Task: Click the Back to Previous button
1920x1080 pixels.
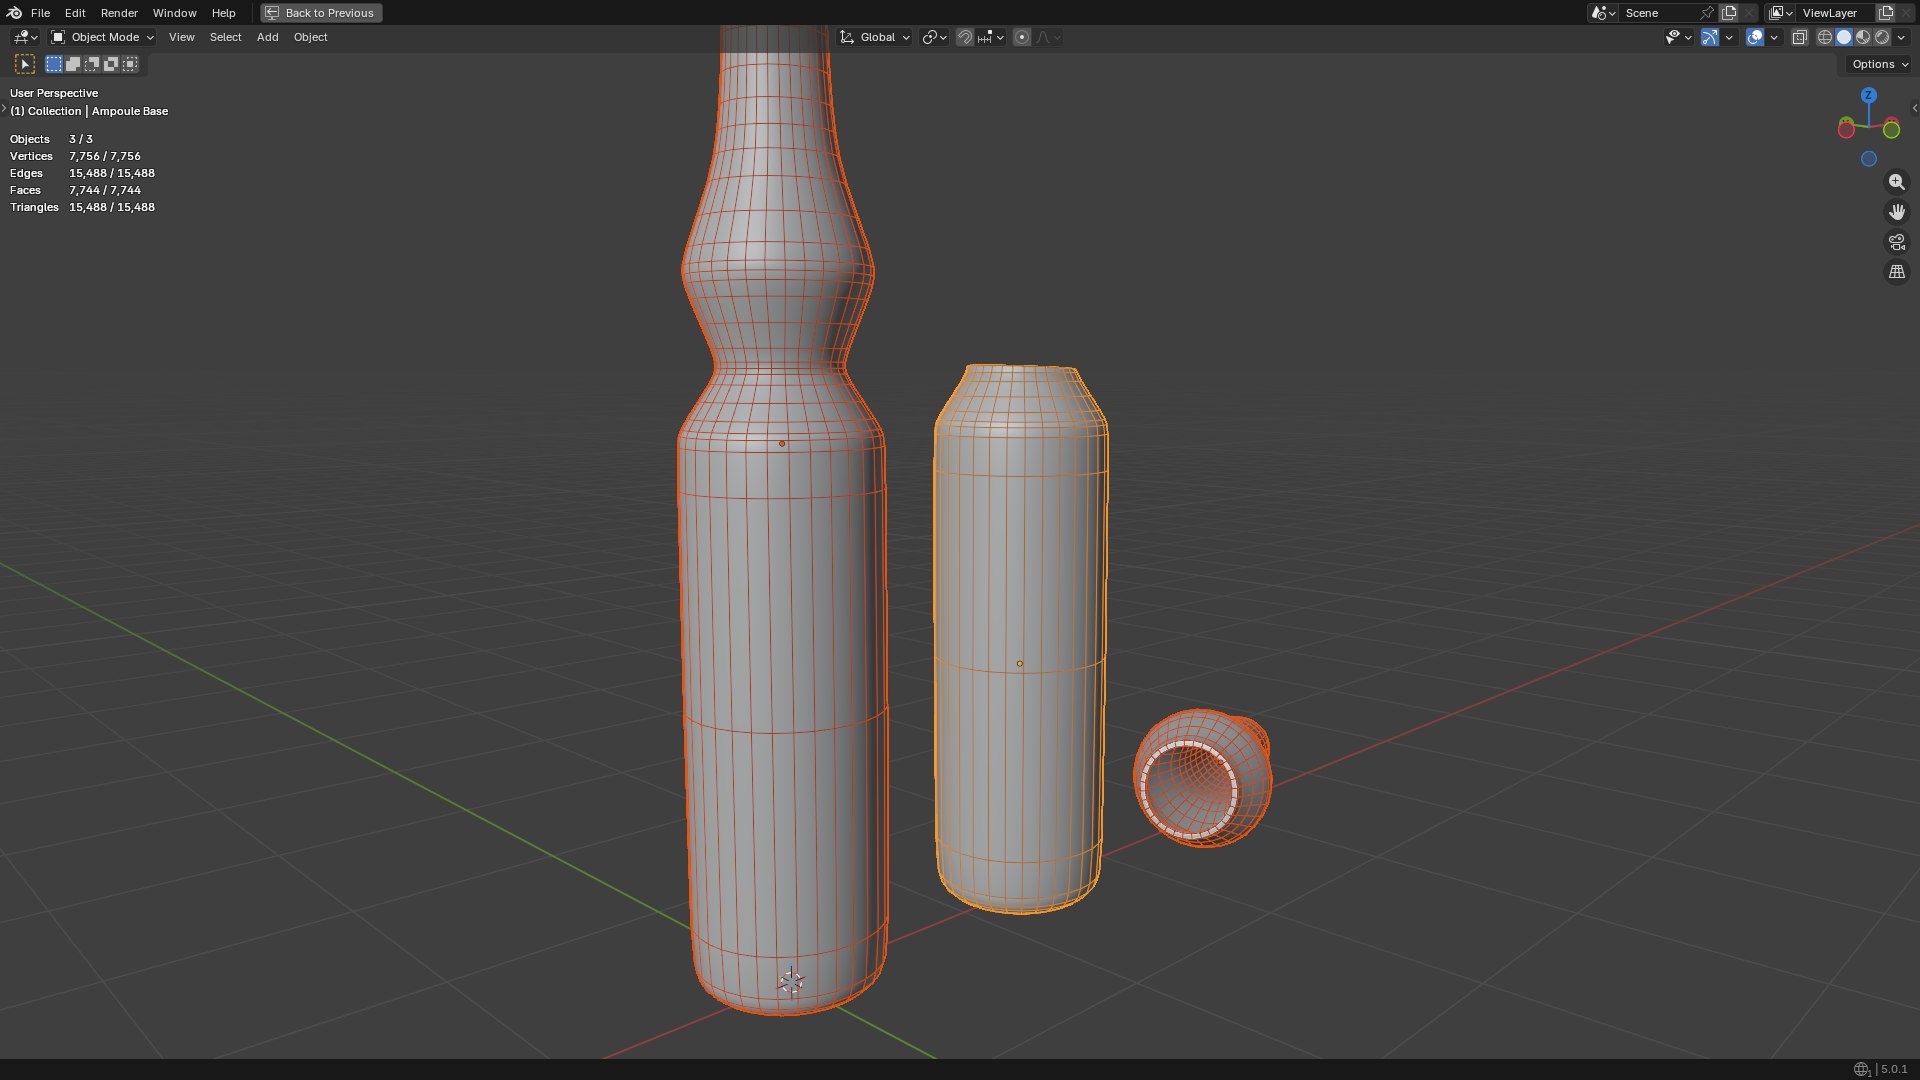Action: click(x=321, y=13)
